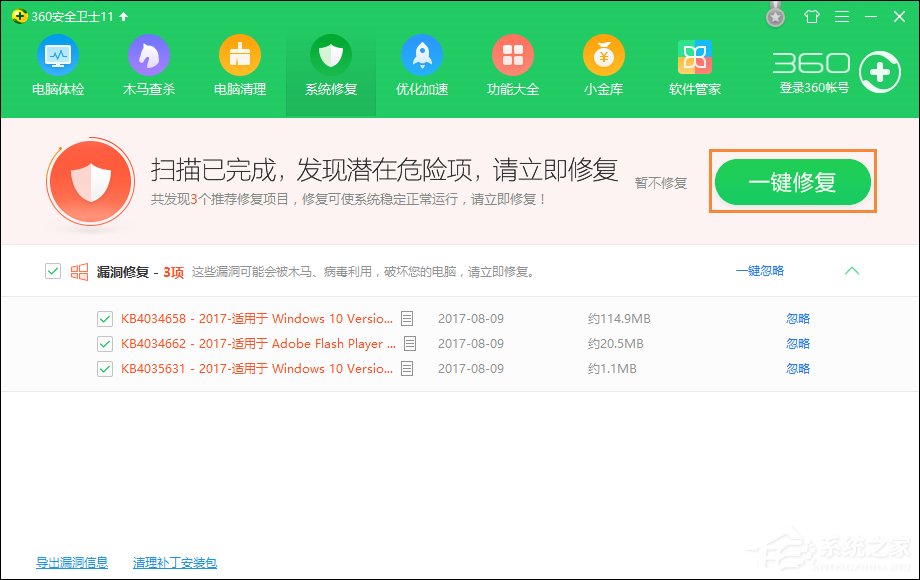
Task: Toggle the 漏洞修复 master checkbox
Action: (51, 270)
